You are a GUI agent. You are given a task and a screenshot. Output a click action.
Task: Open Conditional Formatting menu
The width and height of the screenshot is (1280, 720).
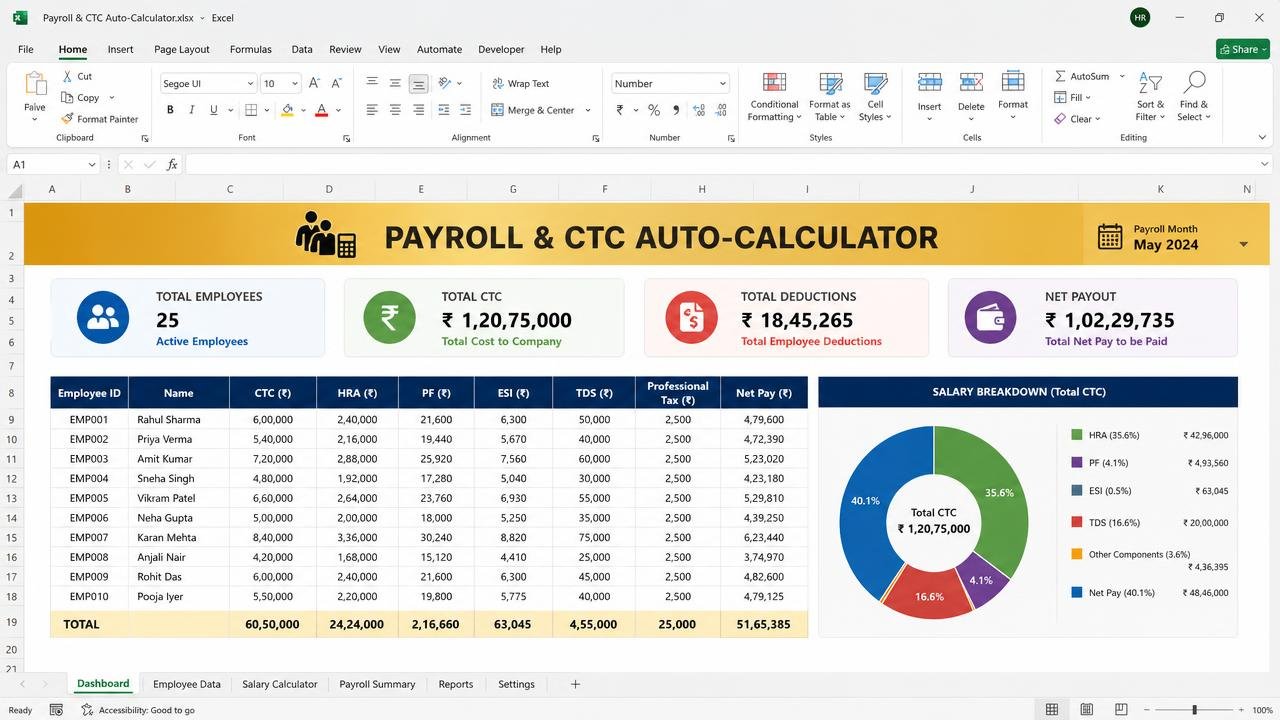775,97
